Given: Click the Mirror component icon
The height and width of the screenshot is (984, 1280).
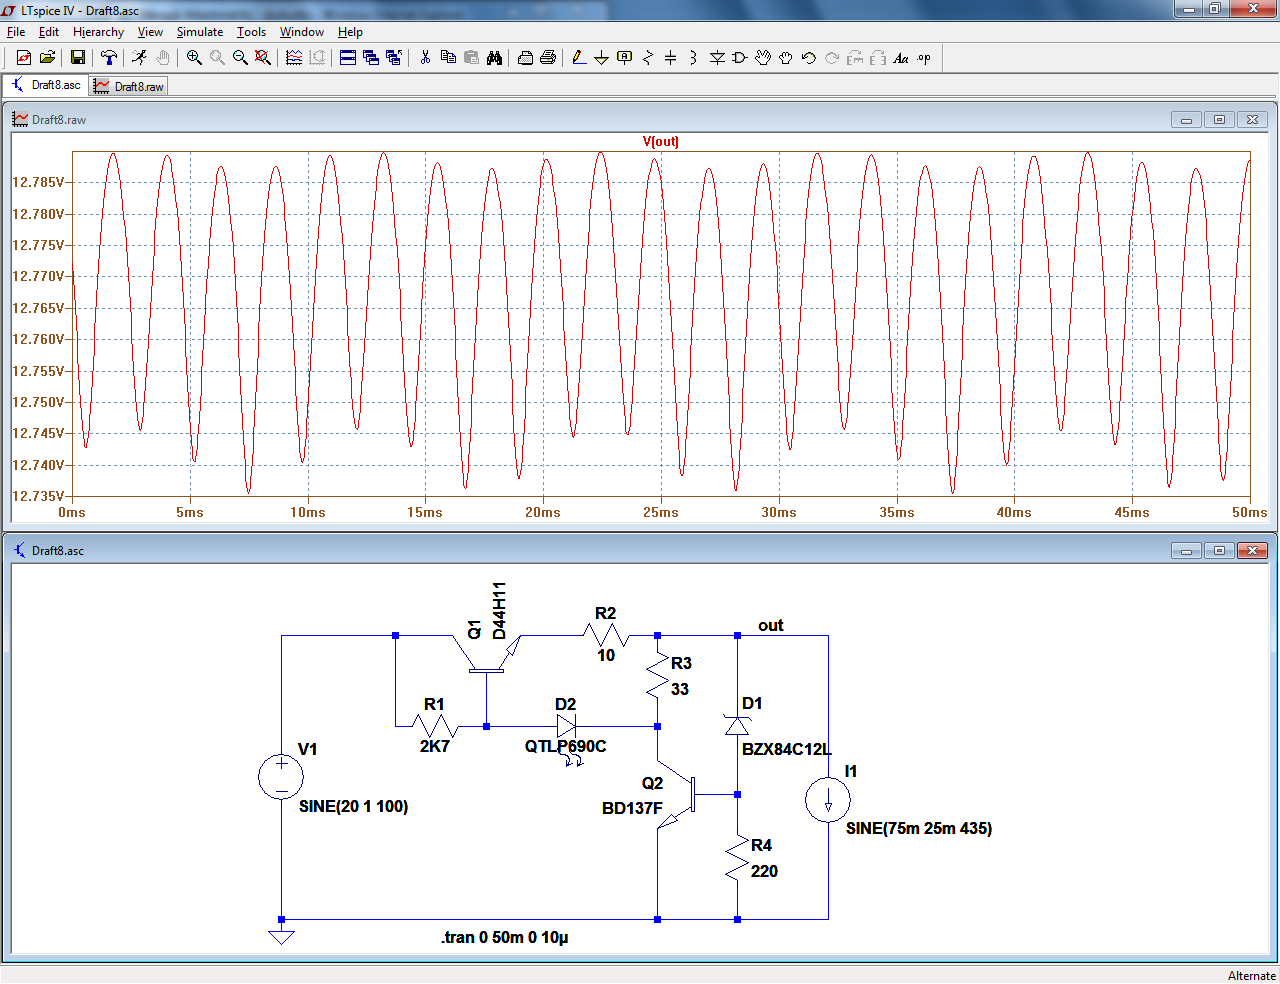Looking at the screenshot, I should click(878, 58).
